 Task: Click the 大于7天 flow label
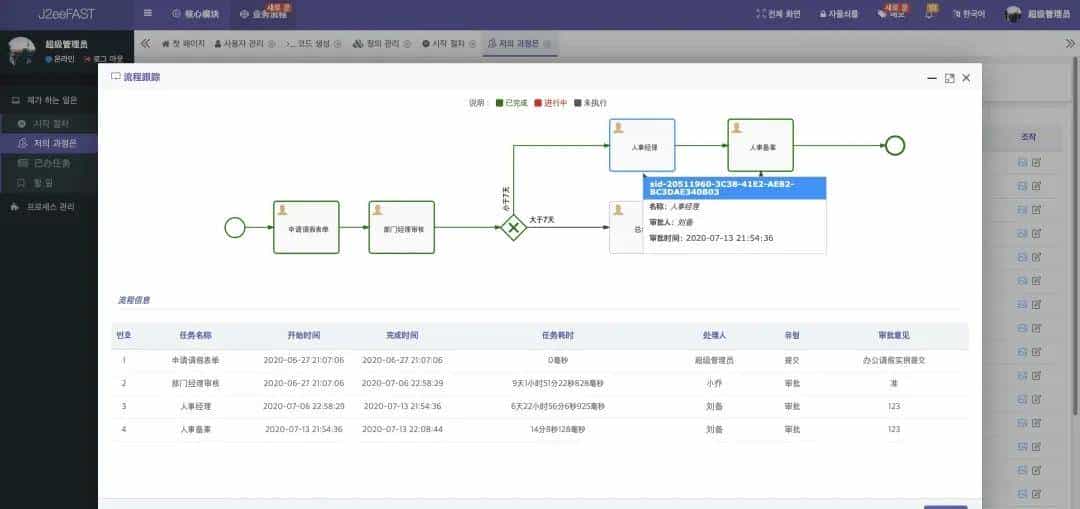tap(542, 219)
